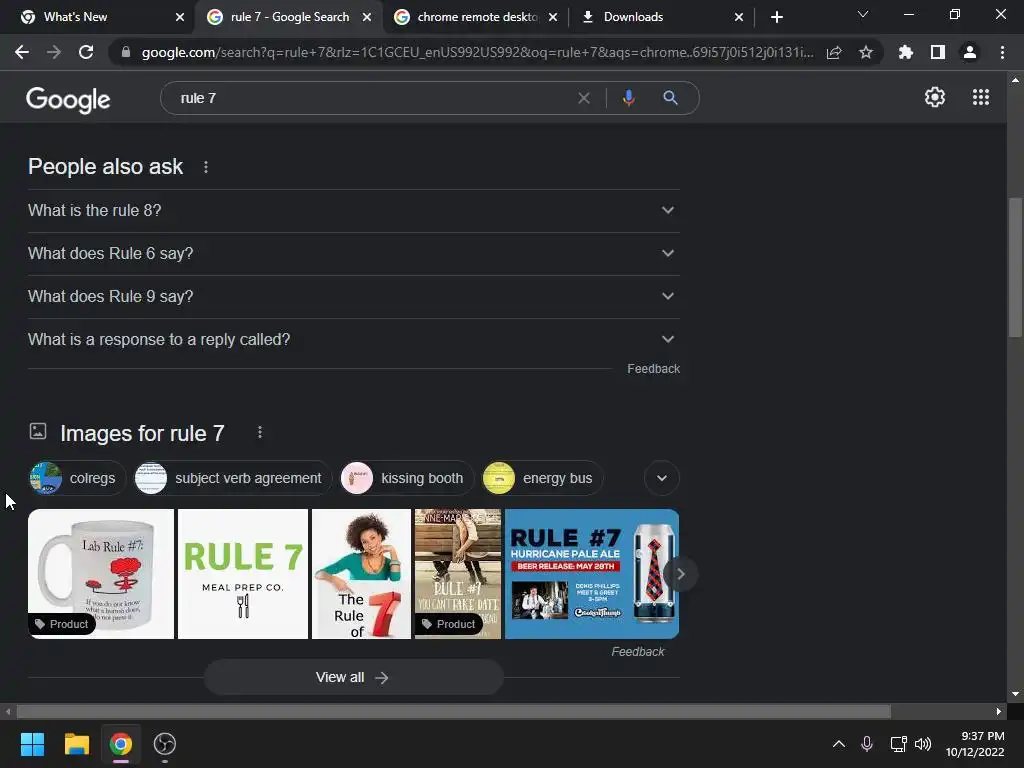Filter images by kissing booth chip
Image resolution: width=1024 pixels, height=768 pixels.
(x=406, y=478)
